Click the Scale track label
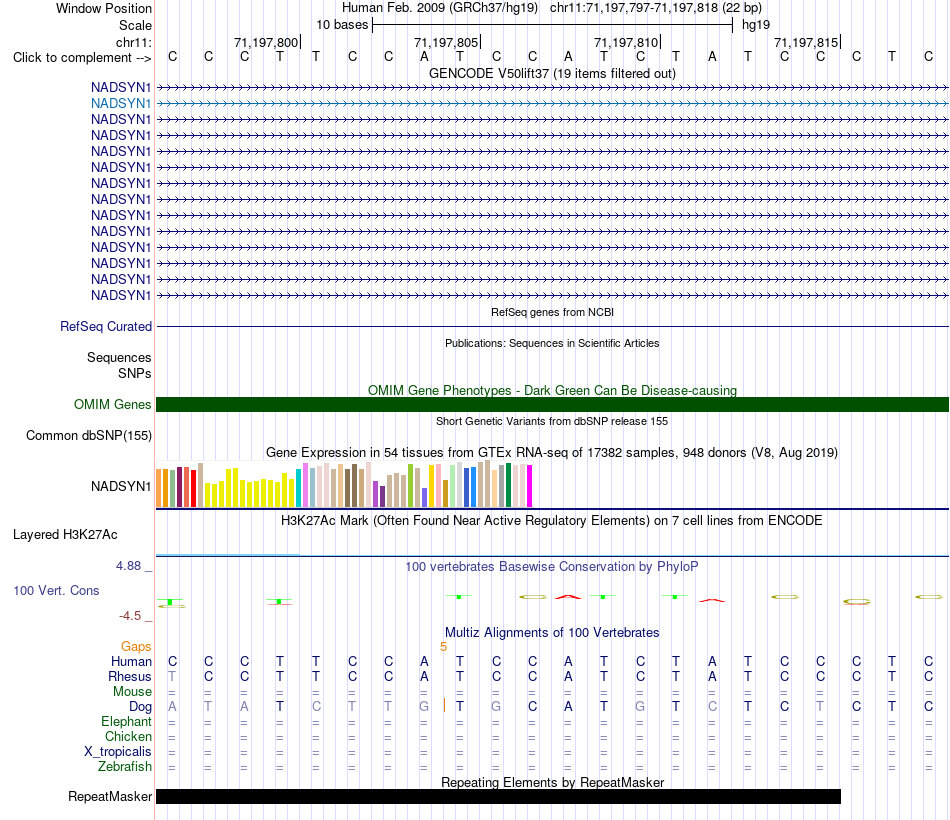The image size is (950, 820). (x=135, y=25)
